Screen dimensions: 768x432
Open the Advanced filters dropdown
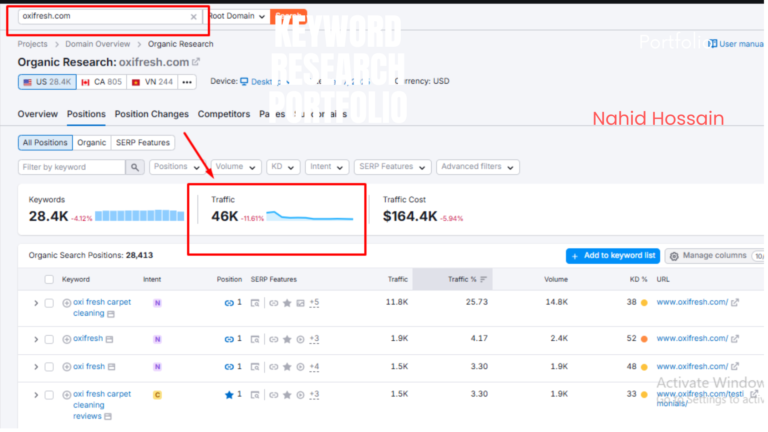pyautogui.click(x=478, y=167)
